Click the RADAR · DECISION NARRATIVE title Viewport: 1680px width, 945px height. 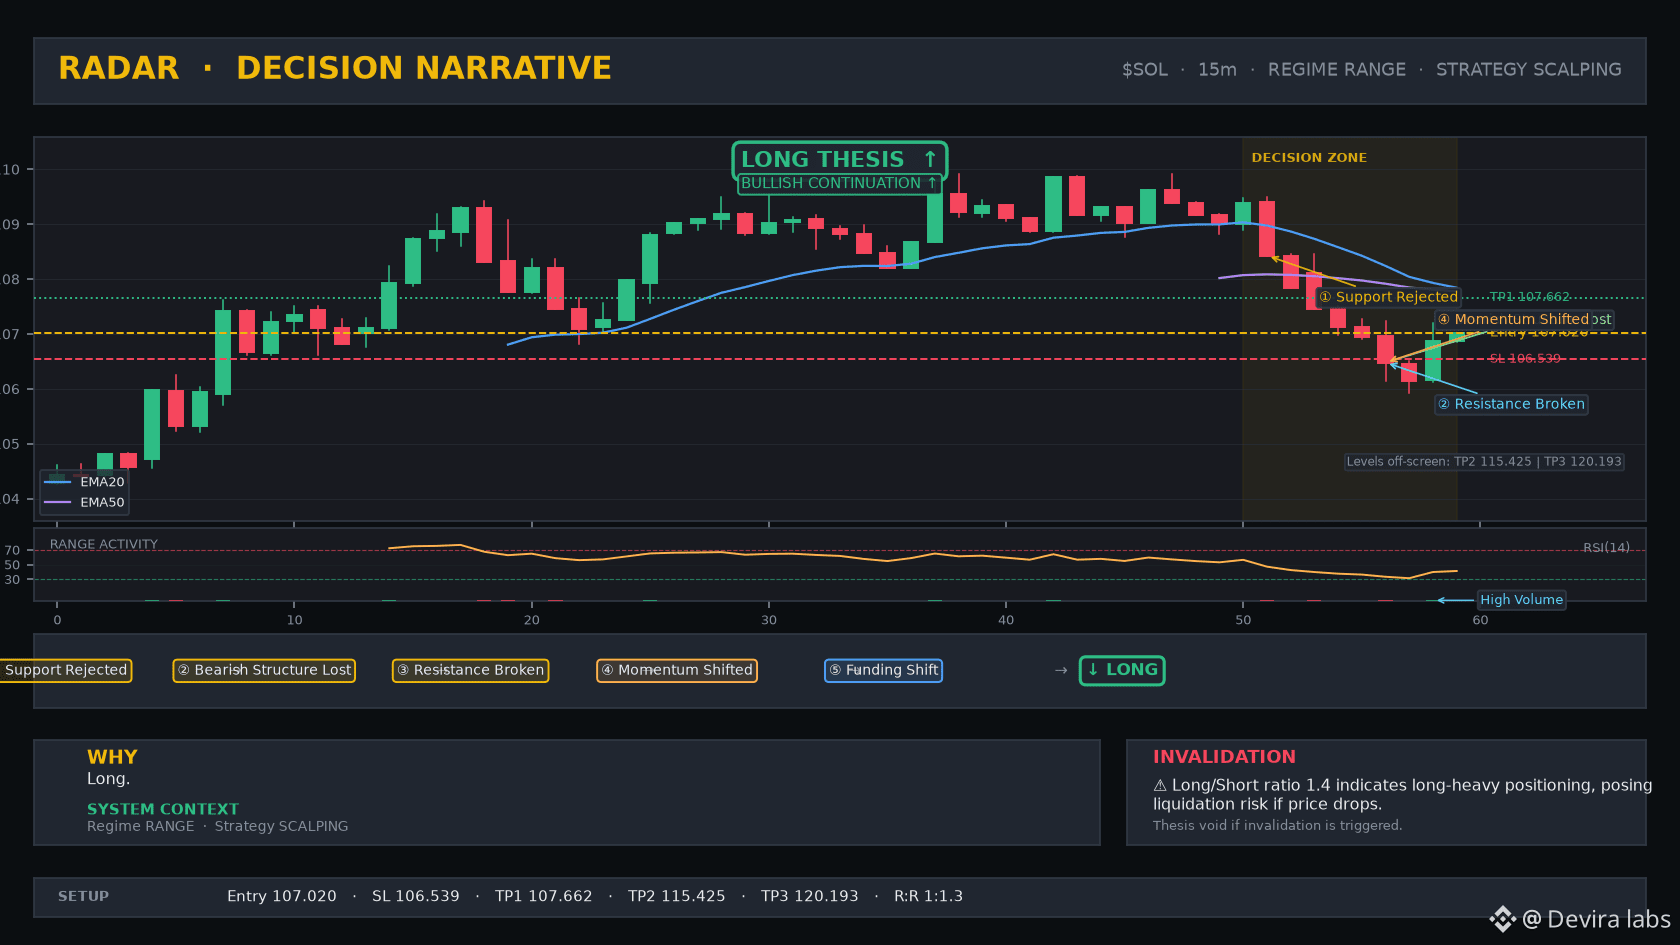click(x=335, y=68)
